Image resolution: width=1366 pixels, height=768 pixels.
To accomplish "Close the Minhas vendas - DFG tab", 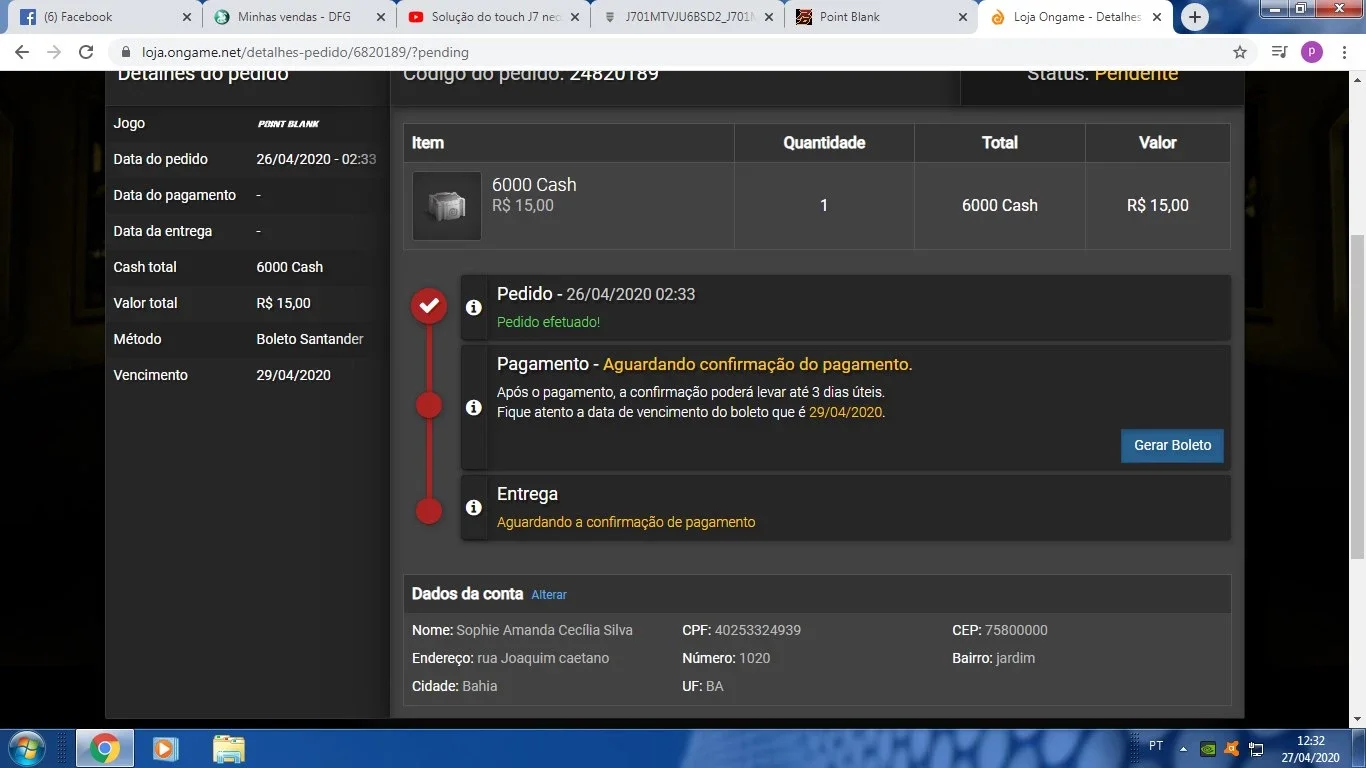I will click(380, 17).
